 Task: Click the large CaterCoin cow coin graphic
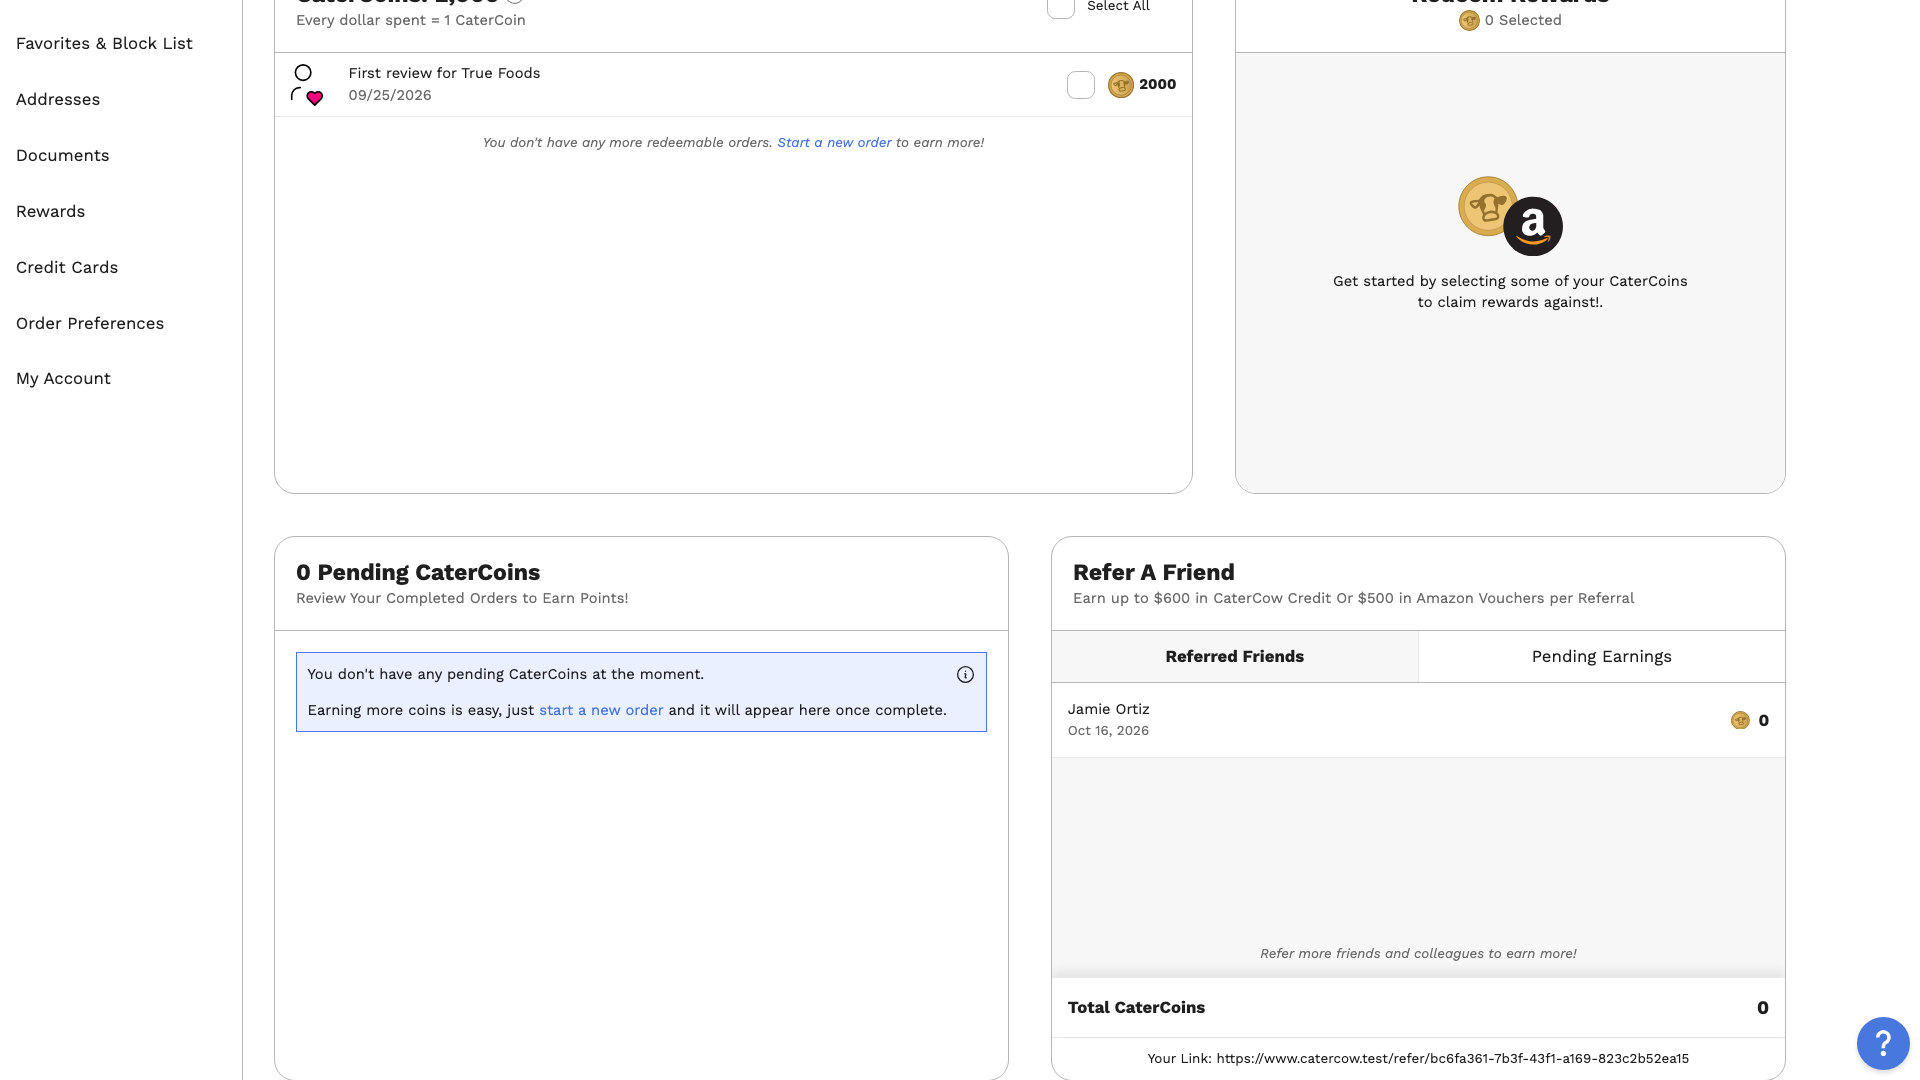(1486, 206)
